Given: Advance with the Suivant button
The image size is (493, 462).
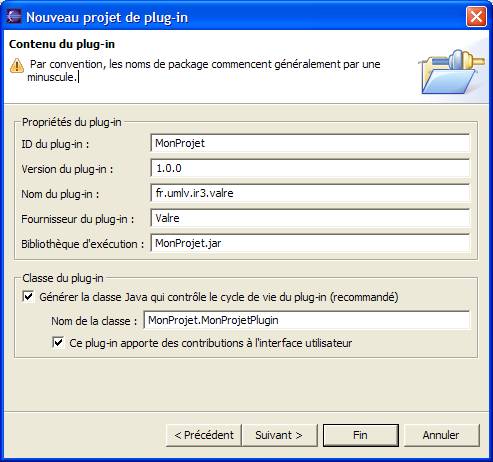Looking at the screenshot, I should coord(279,435).
